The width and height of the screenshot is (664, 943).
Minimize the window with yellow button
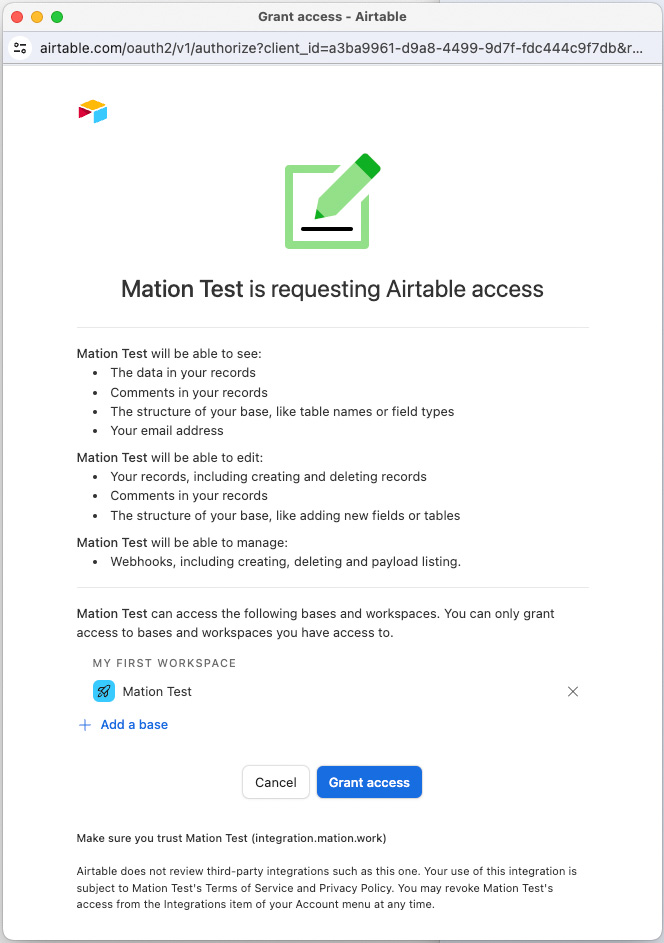(x=37, y=17)
